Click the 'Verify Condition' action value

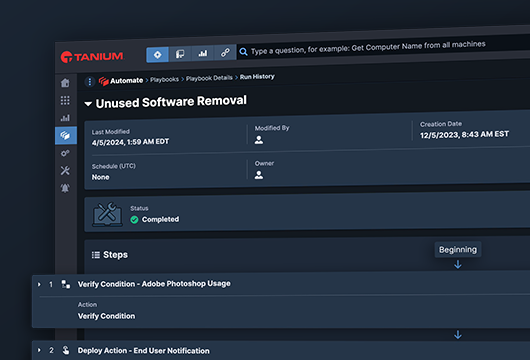tap(106, 316)
